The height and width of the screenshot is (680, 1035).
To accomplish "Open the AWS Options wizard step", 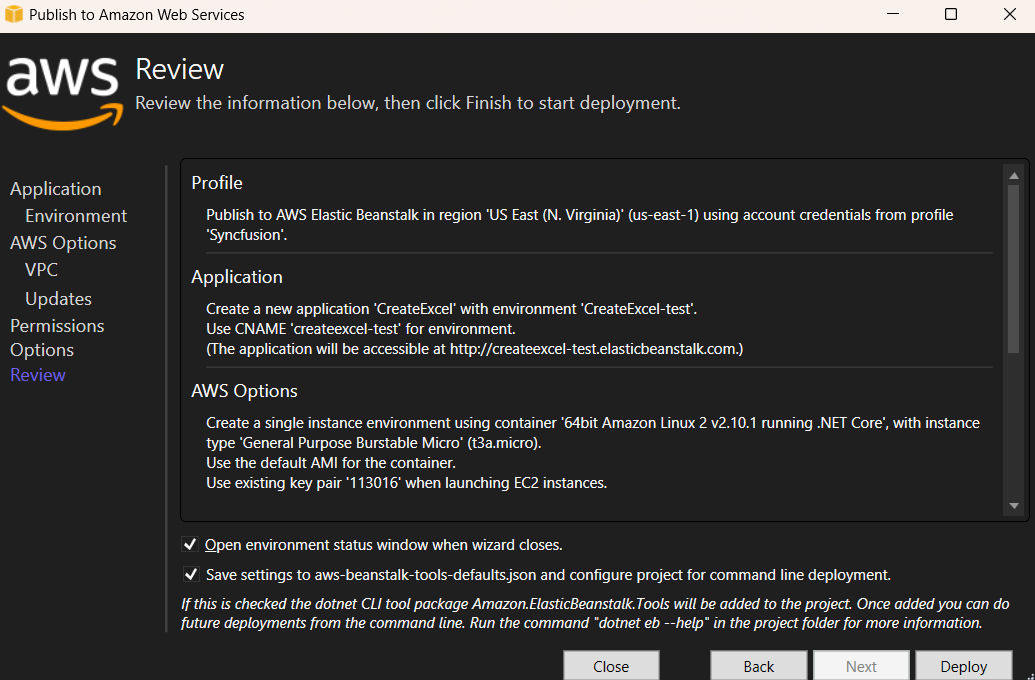I will pyautogui.click(x=63, y=243).
